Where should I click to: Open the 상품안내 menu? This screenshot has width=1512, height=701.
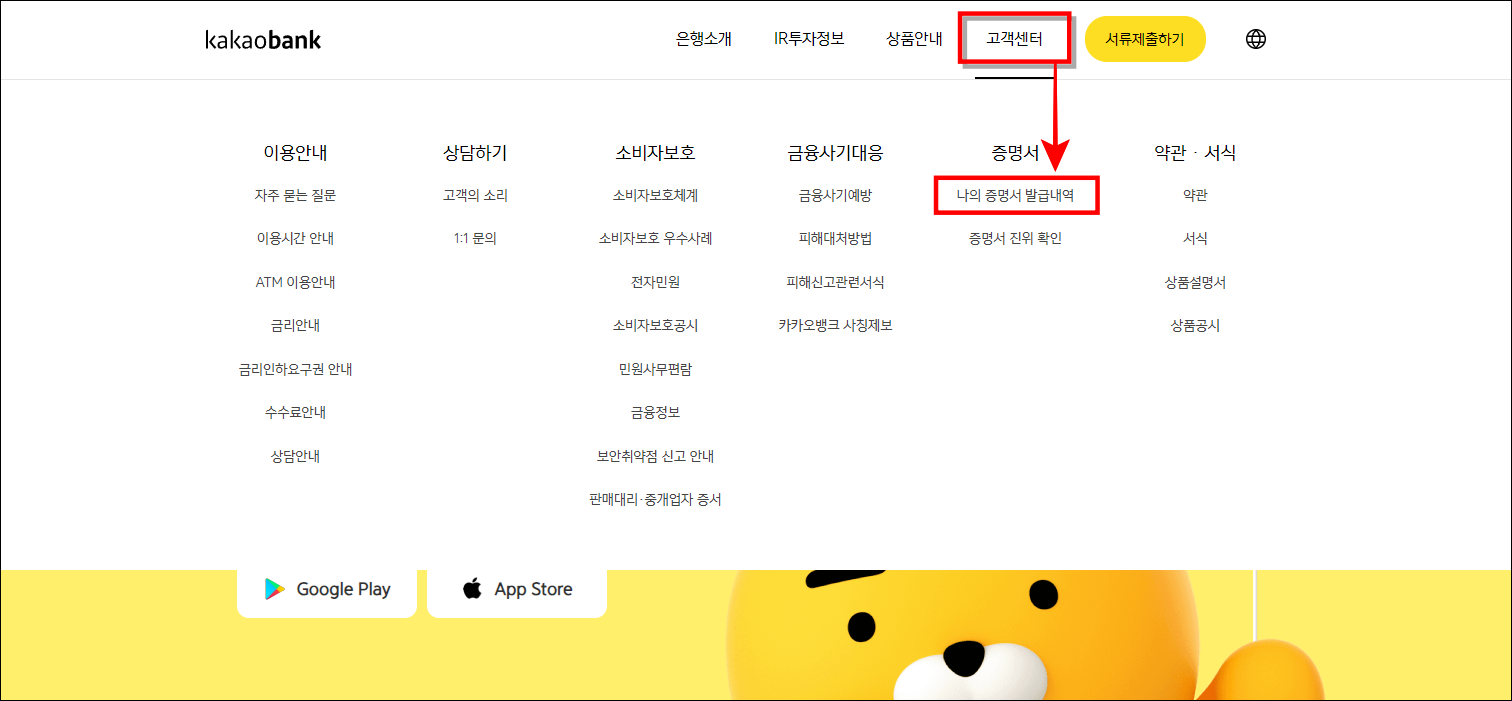(x=914, y=39)
